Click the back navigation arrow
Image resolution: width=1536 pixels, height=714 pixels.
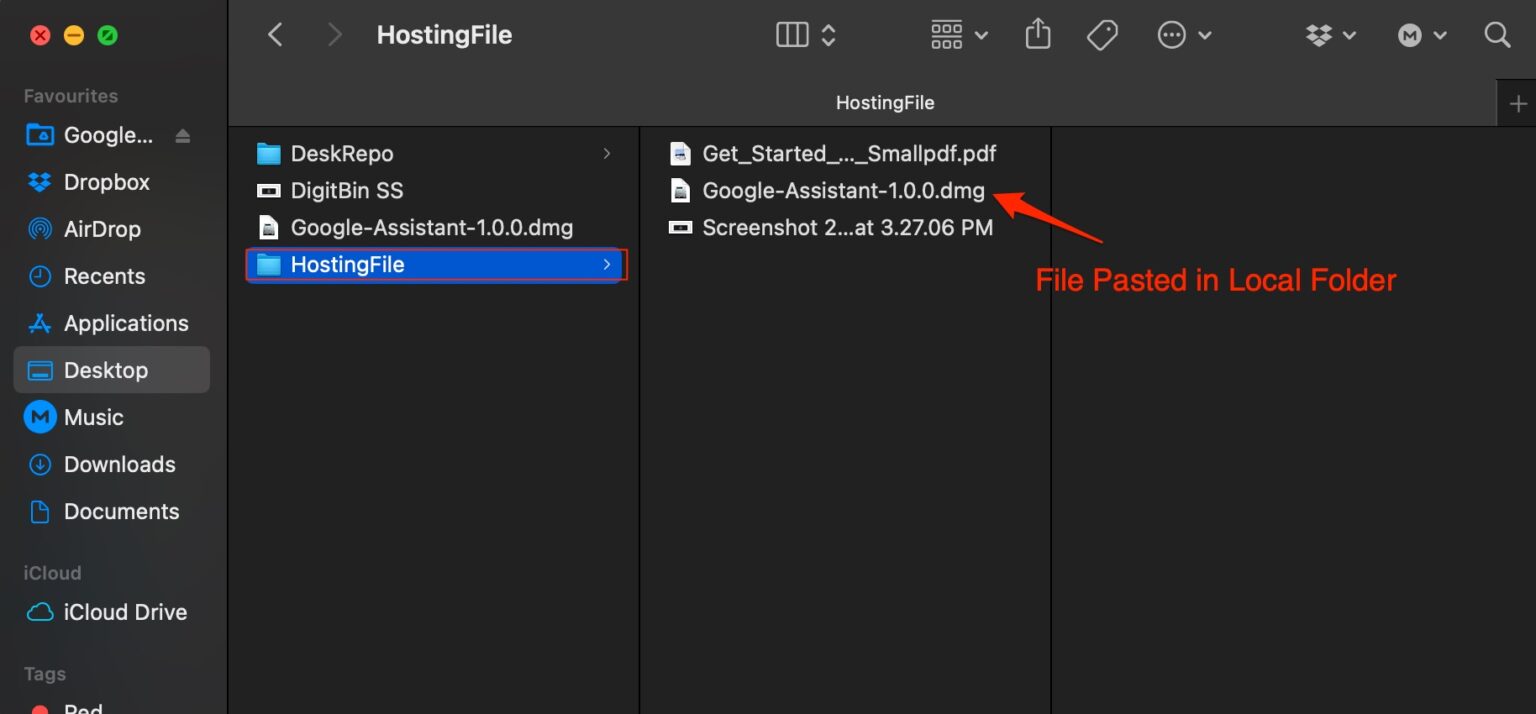[275, 34]
